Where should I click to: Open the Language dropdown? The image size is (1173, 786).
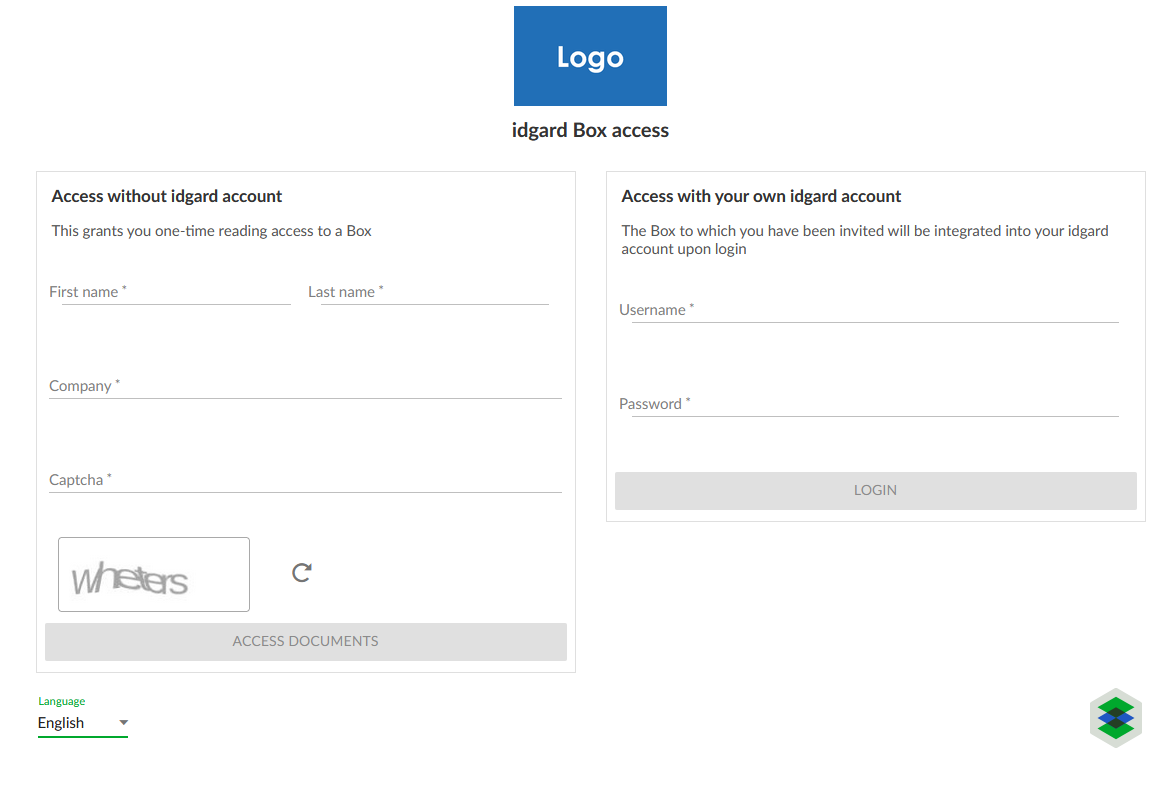coord(82,723)
